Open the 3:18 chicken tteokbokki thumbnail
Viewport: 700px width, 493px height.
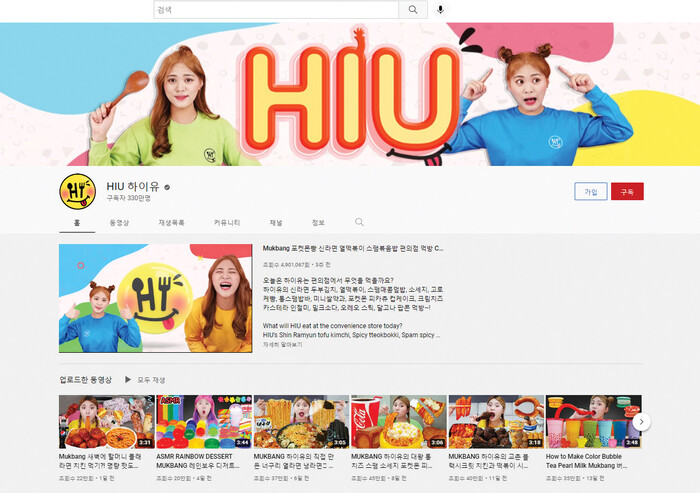496,422
